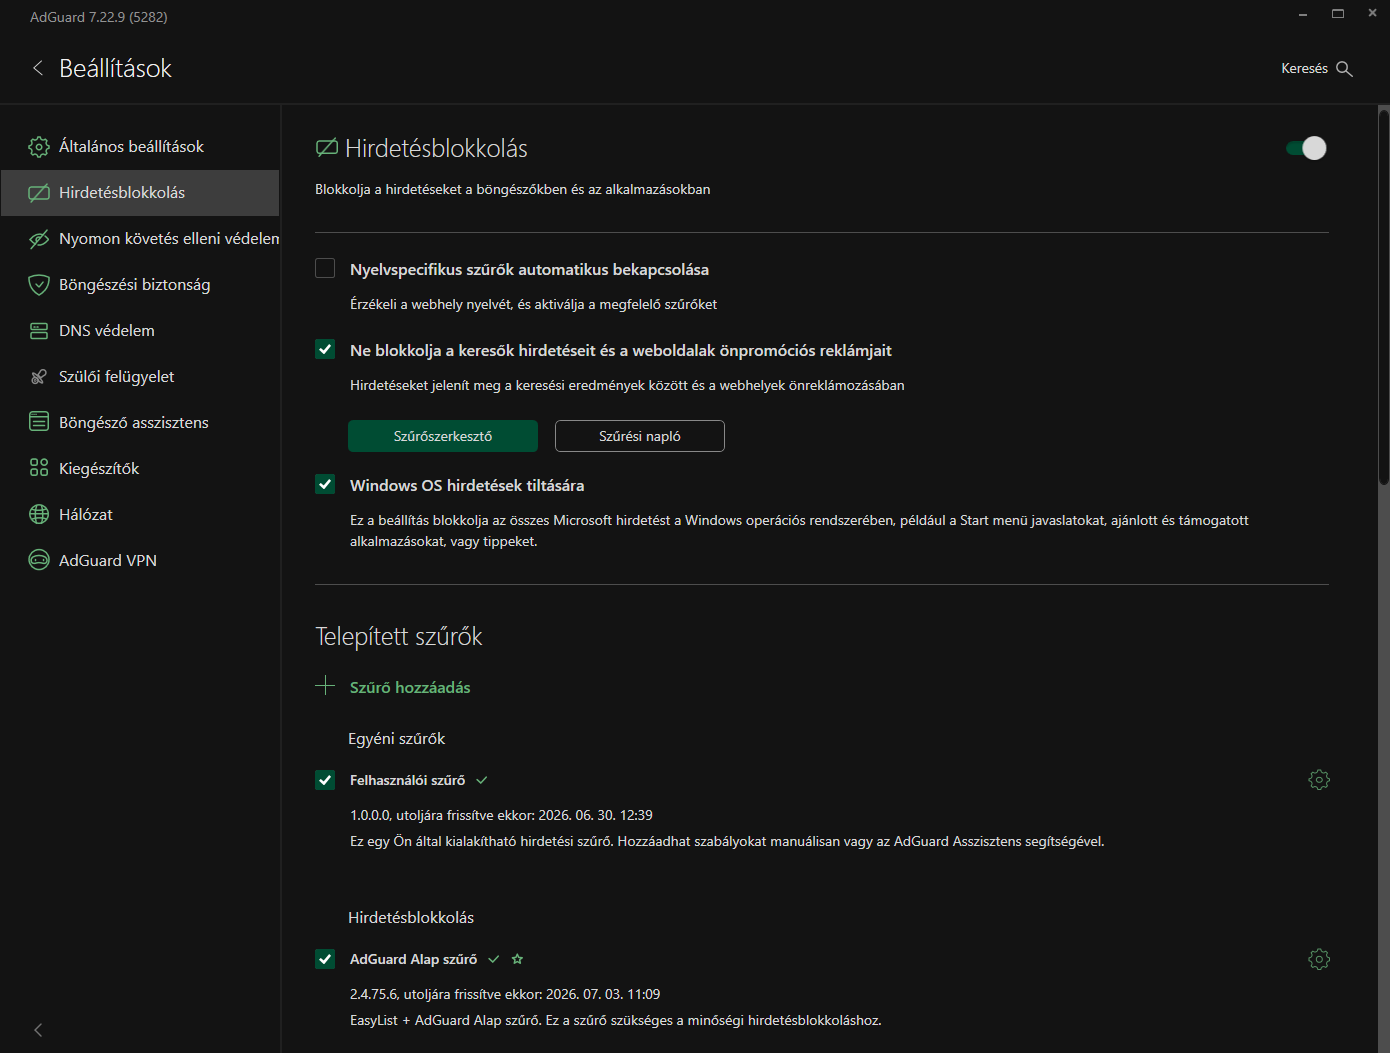This screenshot has height=1053, width=1390.
Task: Click the Szűrő hozzáadás link
Action: click(x=410, y=688)
